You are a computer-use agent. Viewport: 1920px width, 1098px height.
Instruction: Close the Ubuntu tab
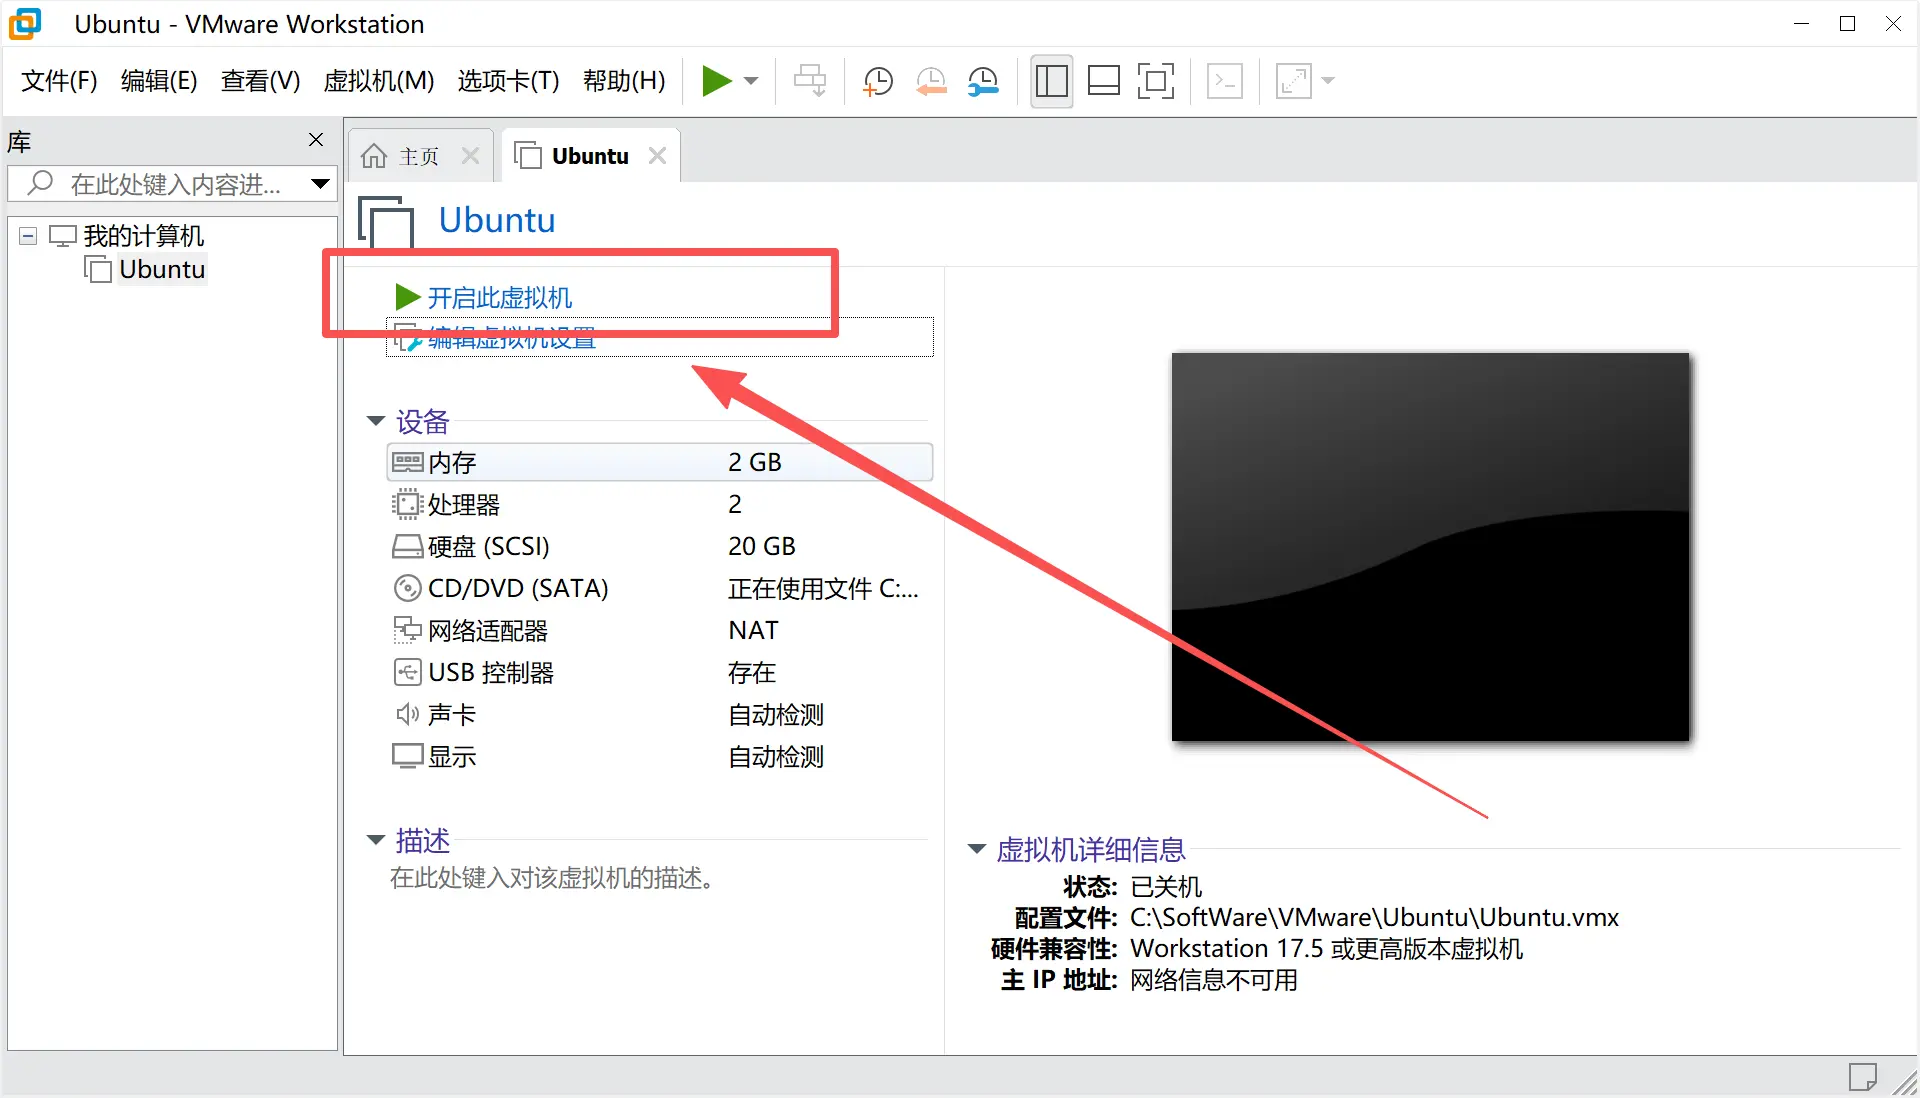(657, 156)
